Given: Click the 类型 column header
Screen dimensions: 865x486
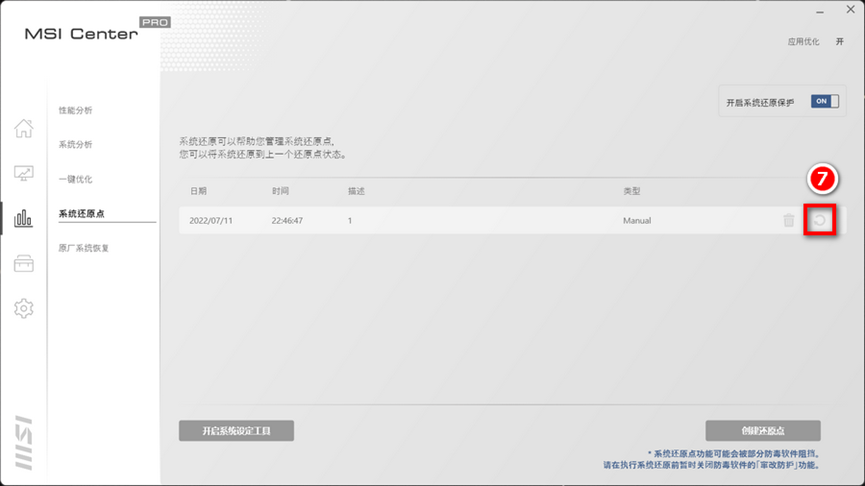Looking at the screenshot, I should 631,191.
